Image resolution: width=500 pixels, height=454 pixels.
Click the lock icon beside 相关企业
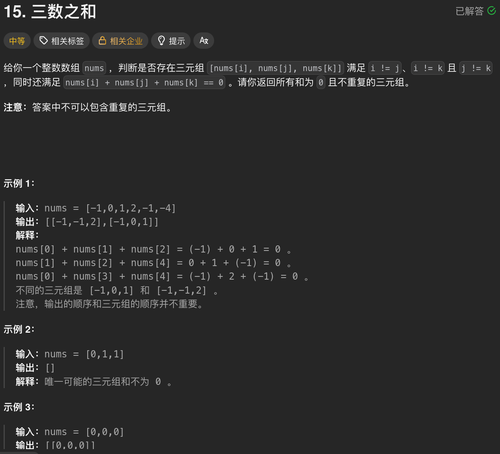coord(102,41)
